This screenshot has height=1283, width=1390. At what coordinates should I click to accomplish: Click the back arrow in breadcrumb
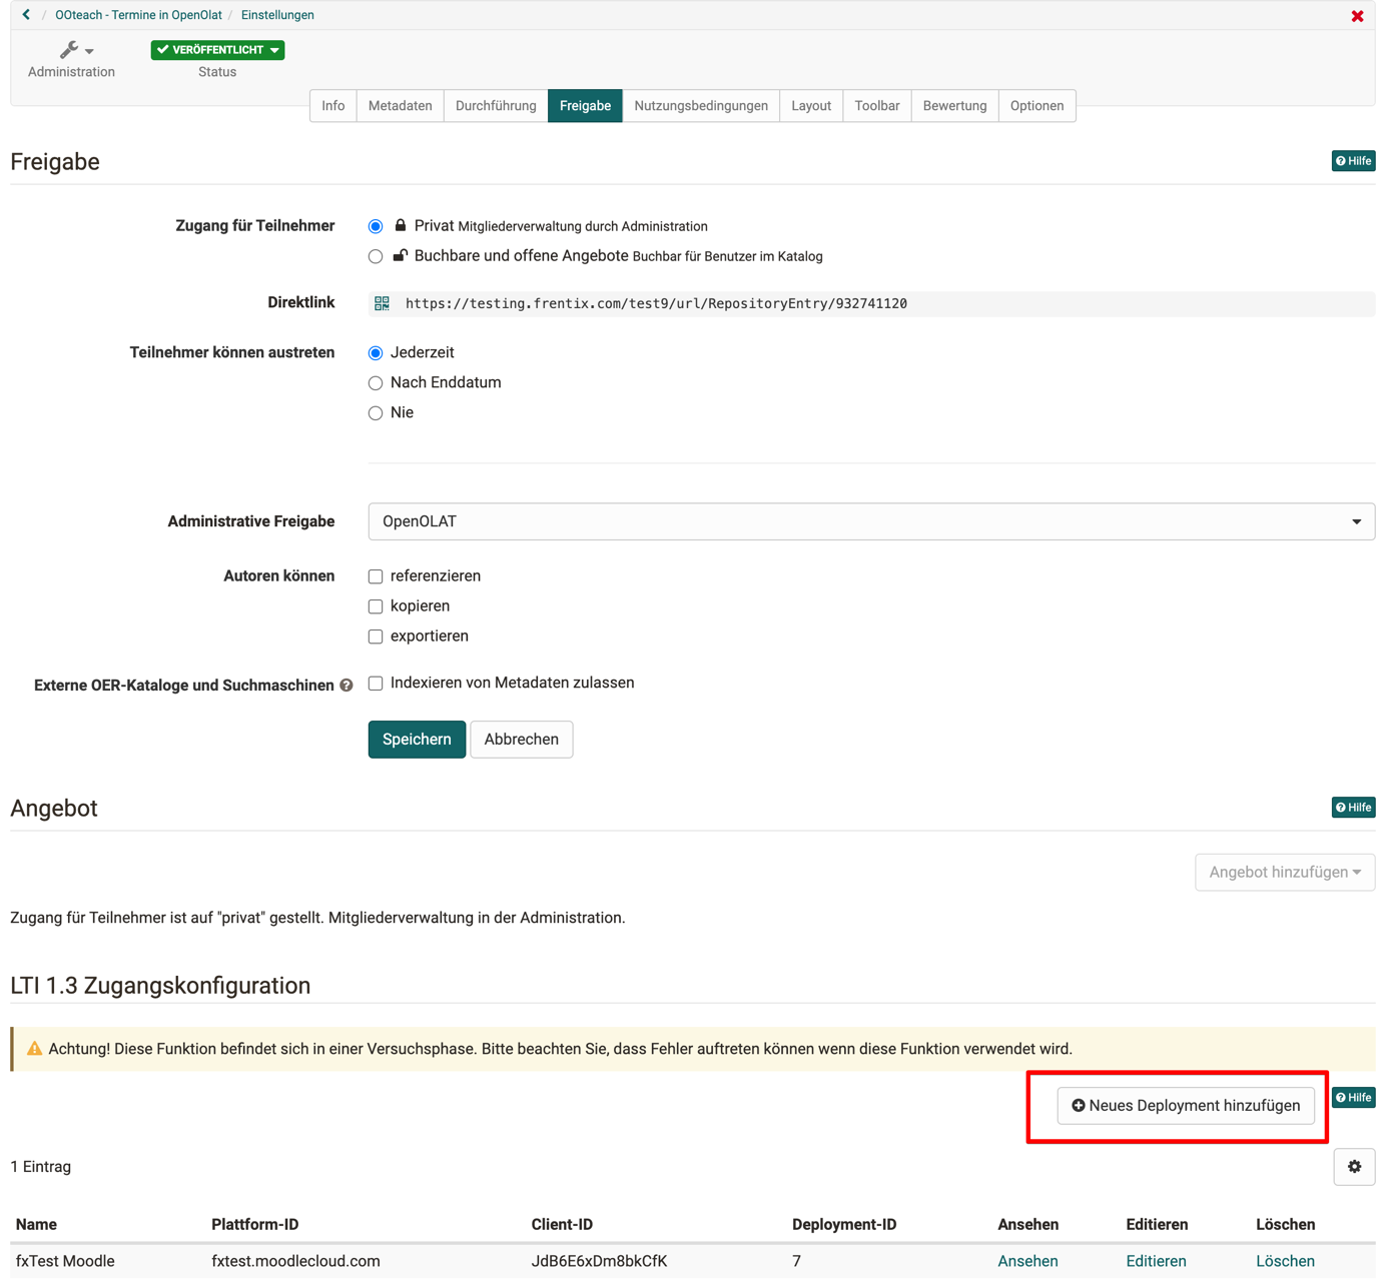[x=26, y=15]
